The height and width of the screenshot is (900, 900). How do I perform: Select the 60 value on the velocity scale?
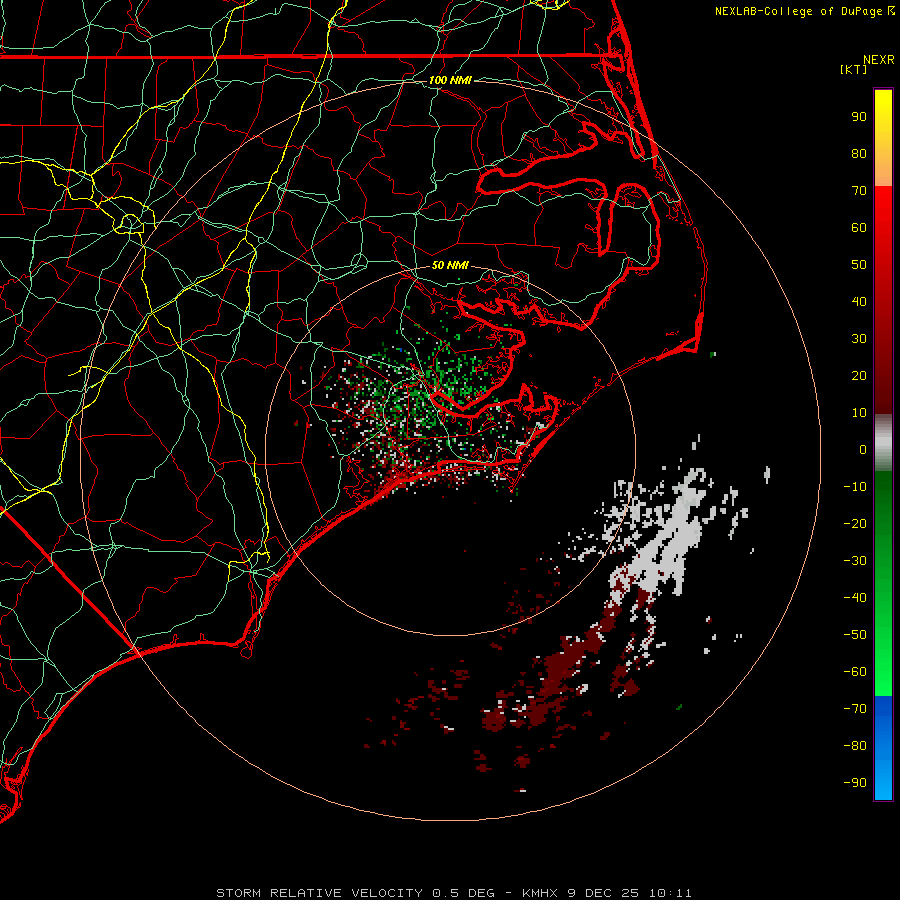[859, 227]
